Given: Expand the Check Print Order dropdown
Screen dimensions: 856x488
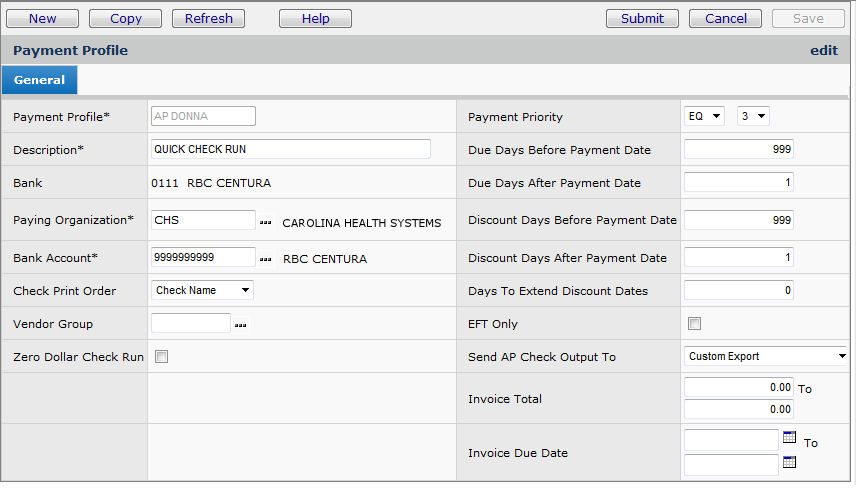Looking at the screenshot, I should (203, 290).
